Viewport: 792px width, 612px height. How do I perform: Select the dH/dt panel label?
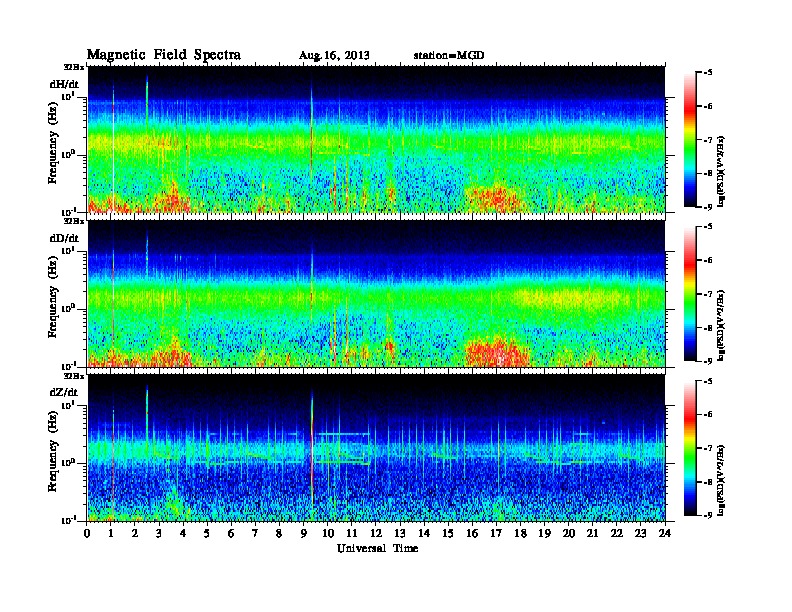64,84
